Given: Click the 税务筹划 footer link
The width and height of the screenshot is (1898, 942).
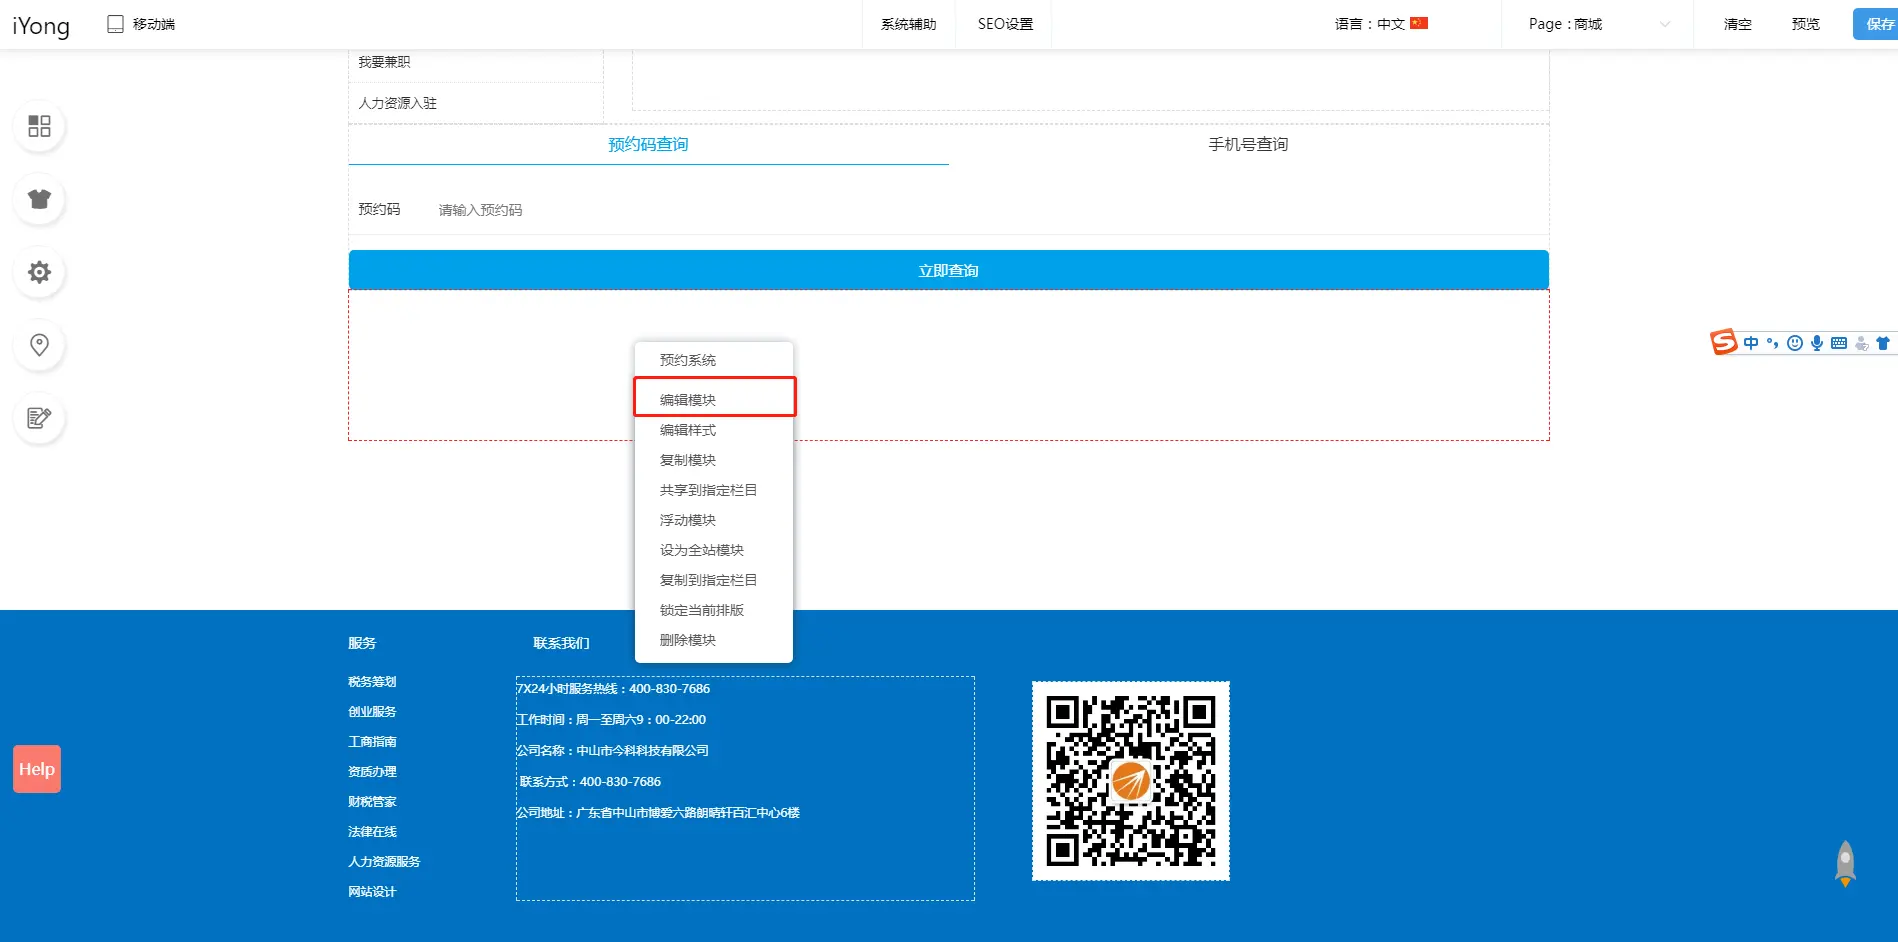Looking at the screenshot, I should (x=372, y=682).
